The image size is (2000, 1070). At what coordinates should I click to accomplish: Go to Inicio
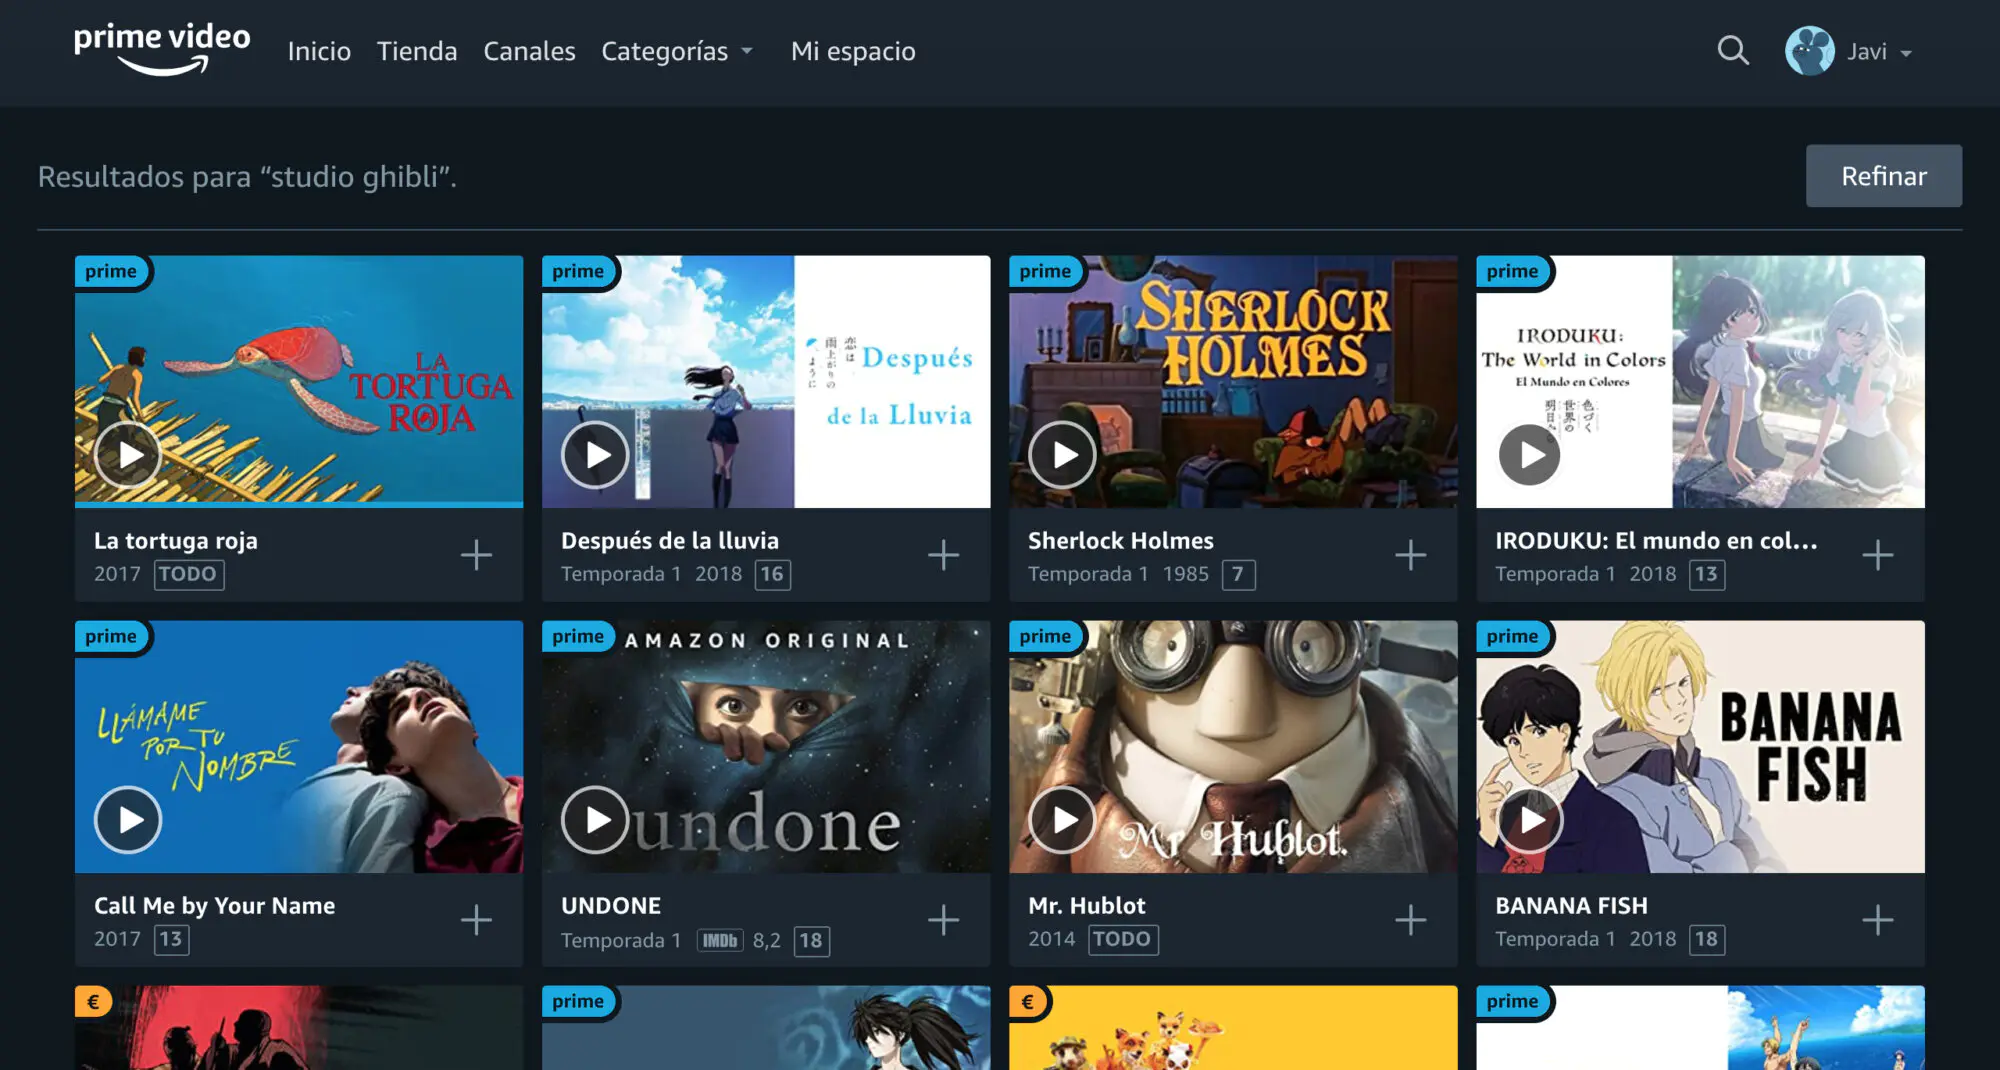click(x=319, y=51)
